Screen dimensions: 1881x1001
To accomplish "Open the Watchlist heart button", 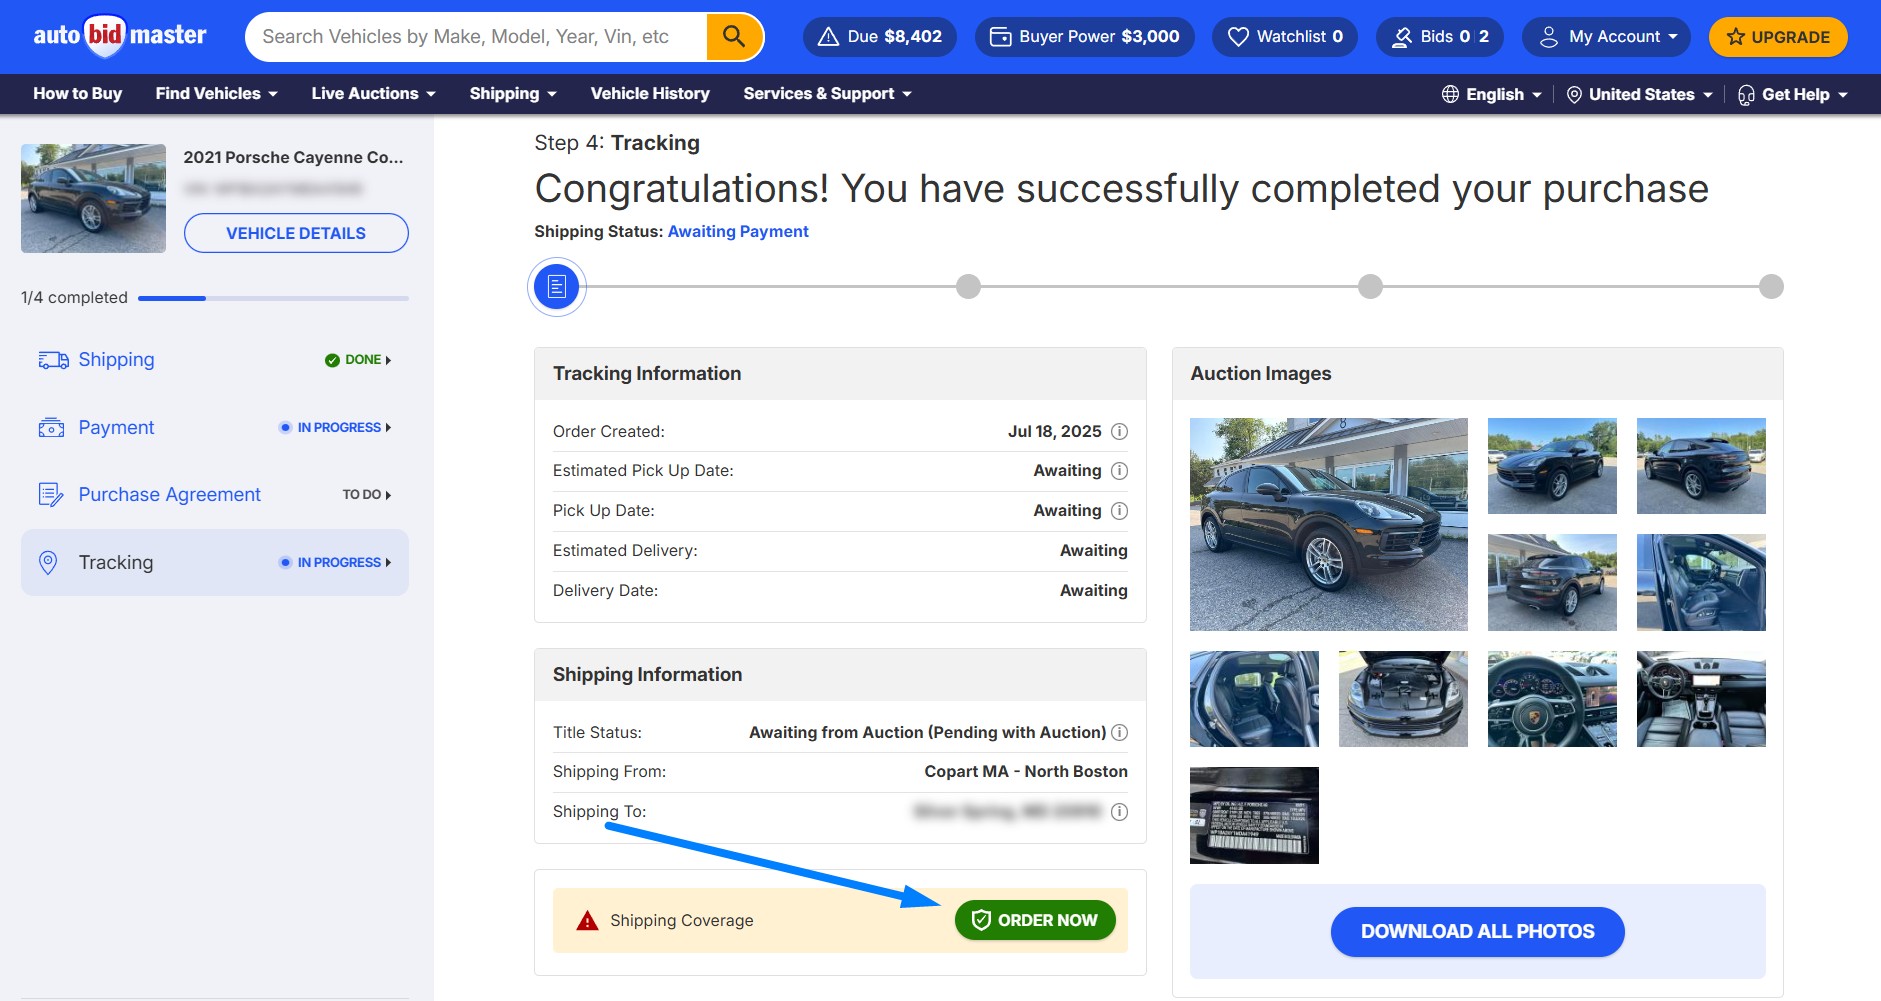I will [x=1284, y=37].
